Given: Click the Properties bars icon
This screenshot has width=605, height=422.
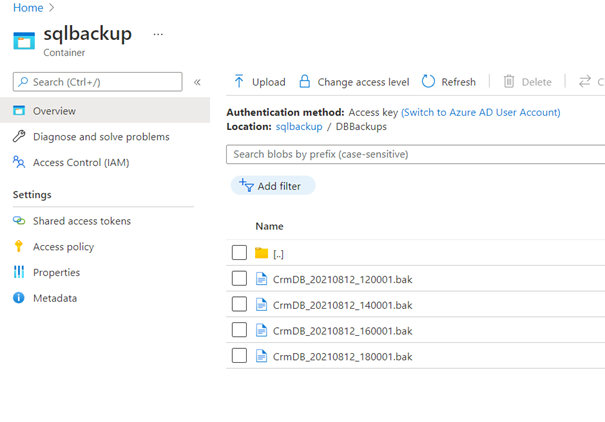Looking at the screenshot, I should [x=19, y=272].
